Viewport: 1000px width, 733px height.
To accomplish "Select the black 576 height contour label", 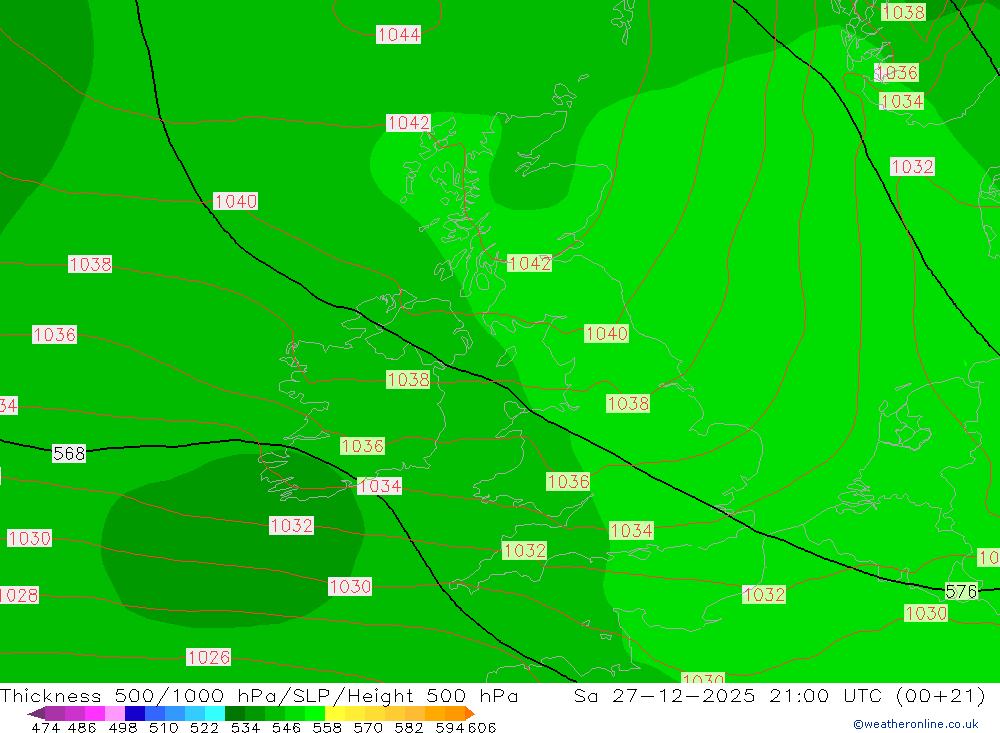I will click(x=961, y=591).
